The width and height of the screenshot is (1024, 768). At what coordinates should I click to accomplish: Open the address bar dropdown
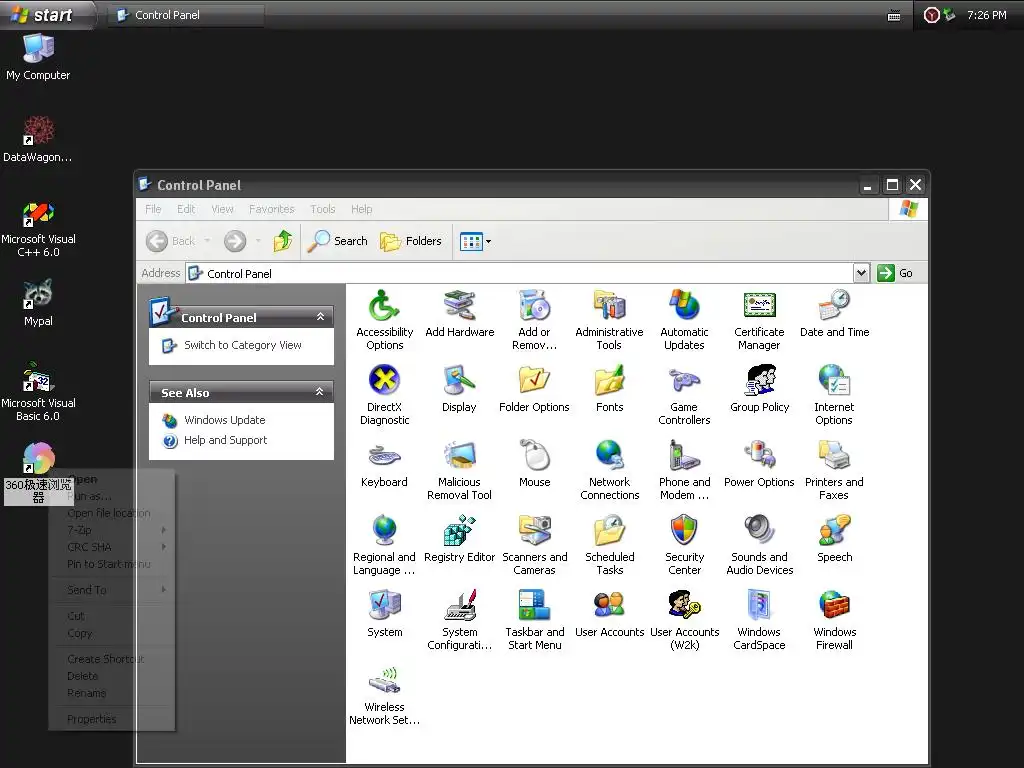(861, 273)
